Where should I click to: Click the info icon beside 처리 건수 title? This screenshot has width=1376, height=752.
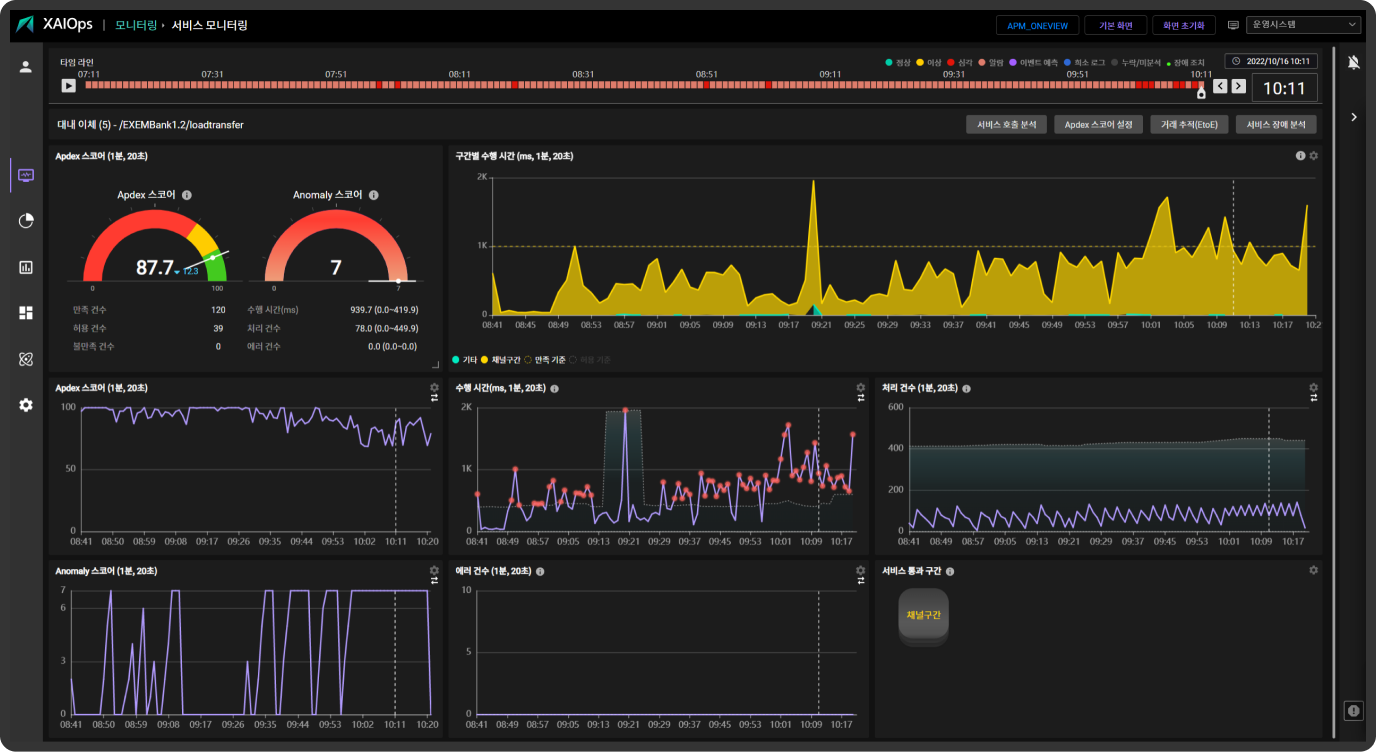966,388
